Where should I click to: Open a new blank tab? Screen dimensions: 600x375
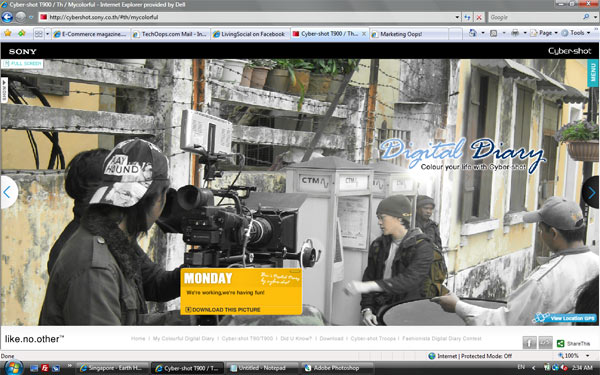tap(455, 34)
